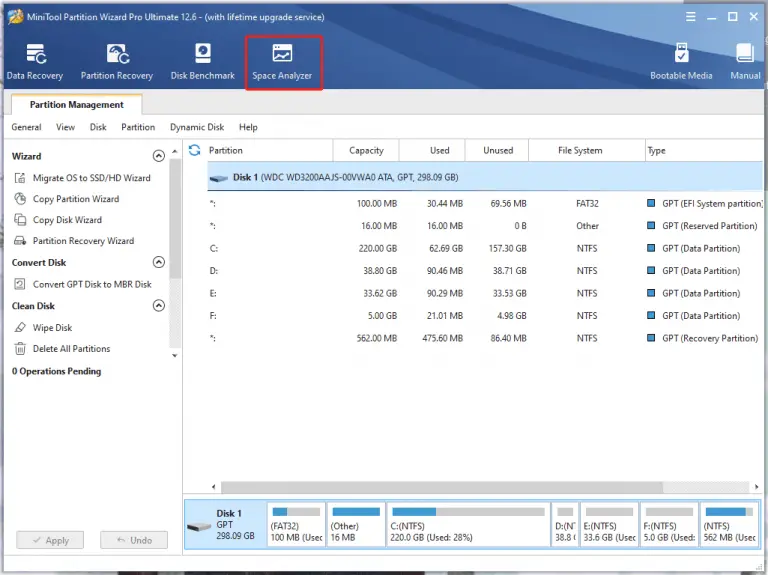Collapse the Clean Disk section

[159, 306]
